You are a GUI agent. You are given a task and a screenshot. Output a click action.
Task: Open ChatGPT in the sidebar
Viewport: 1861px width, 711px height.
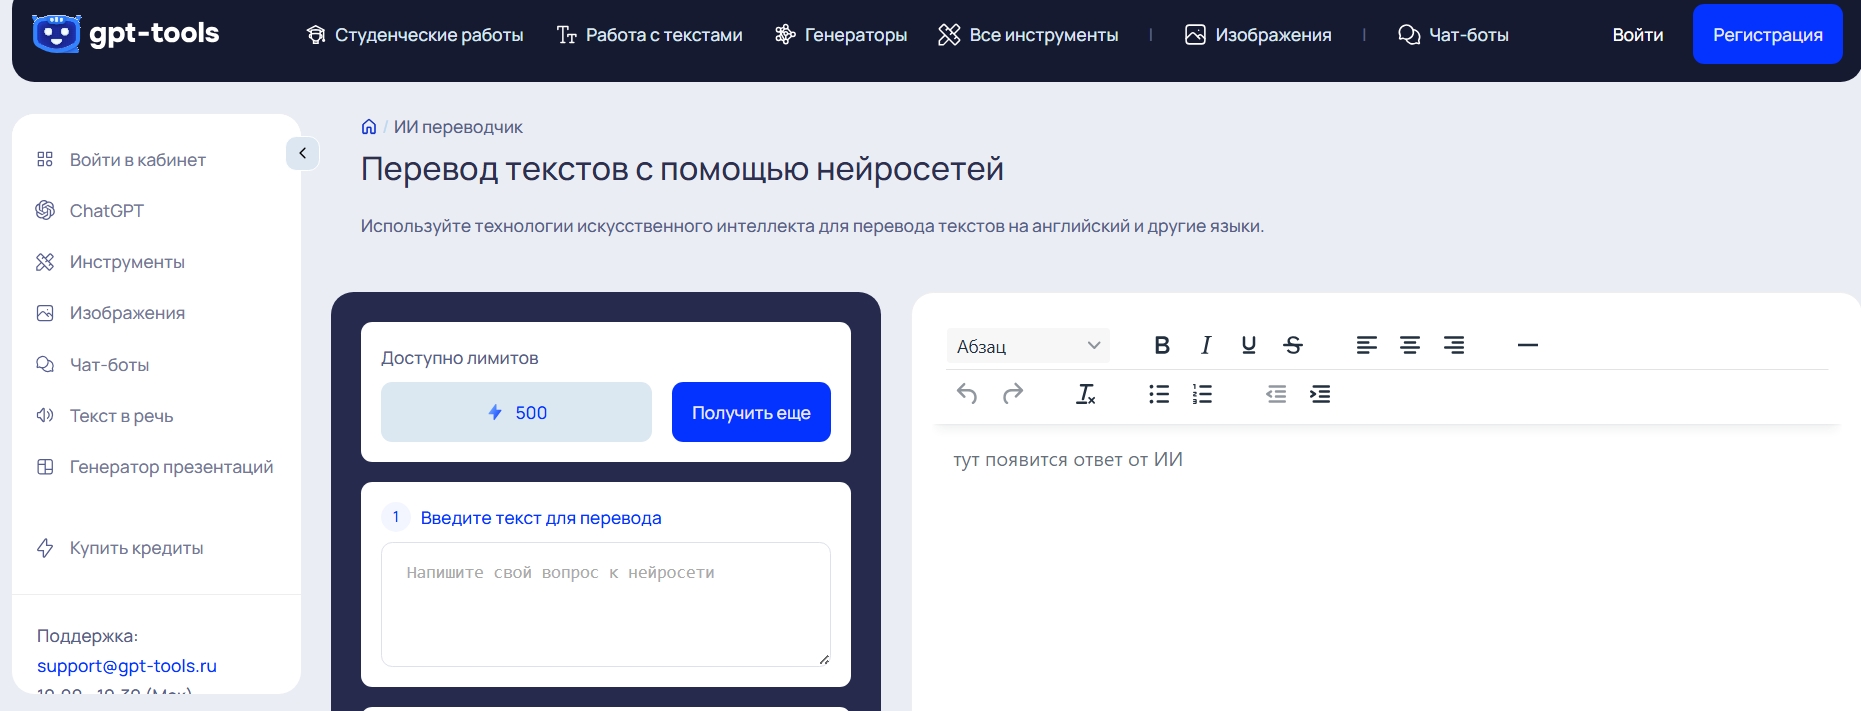pos(90,211)
